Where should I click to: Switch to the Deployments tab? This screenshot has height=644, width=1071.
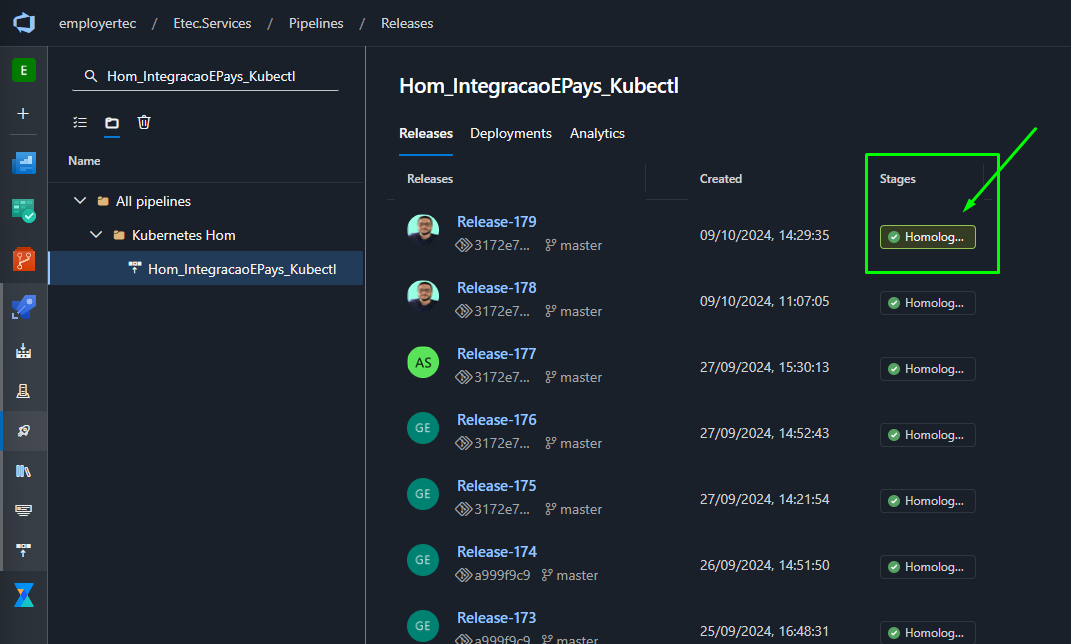pyautogui.click(x=511, y=134)
